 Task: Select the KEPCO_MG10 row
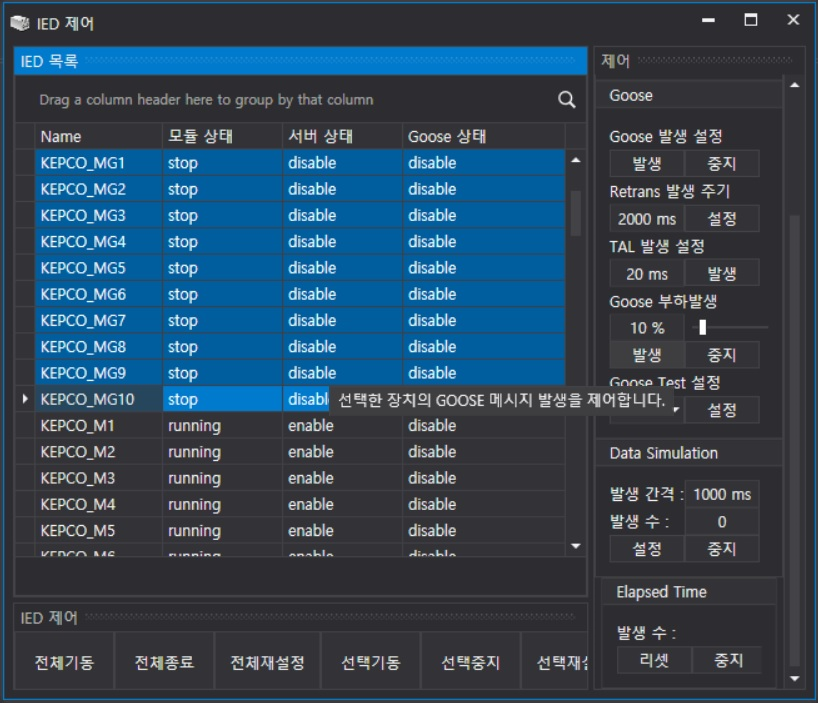tap(300, 399)
